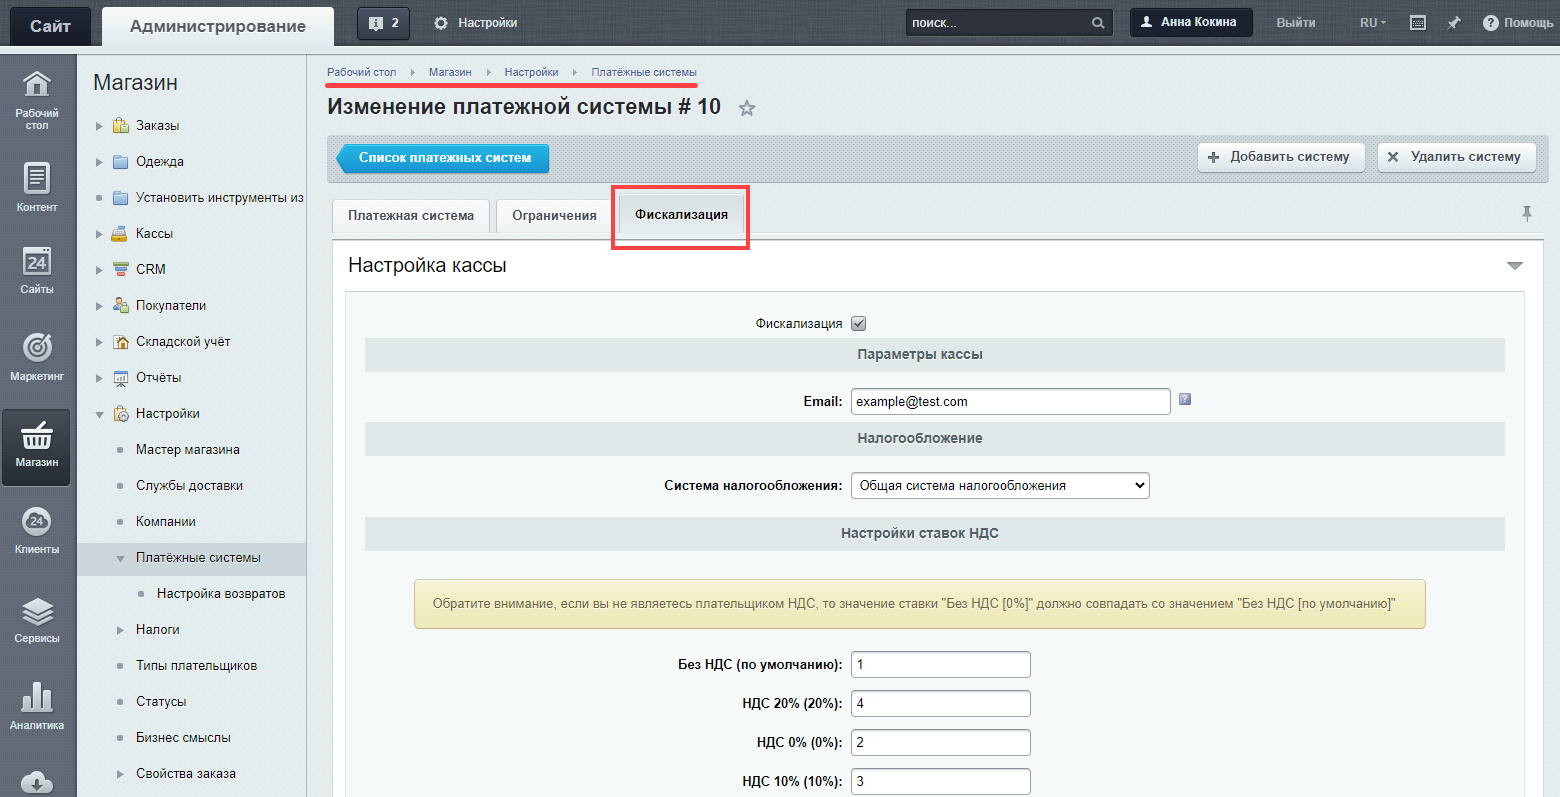The image size is (1560, 797).
Task: Click the Без НДС (по умолчанию) field
Action: point(940,665)
